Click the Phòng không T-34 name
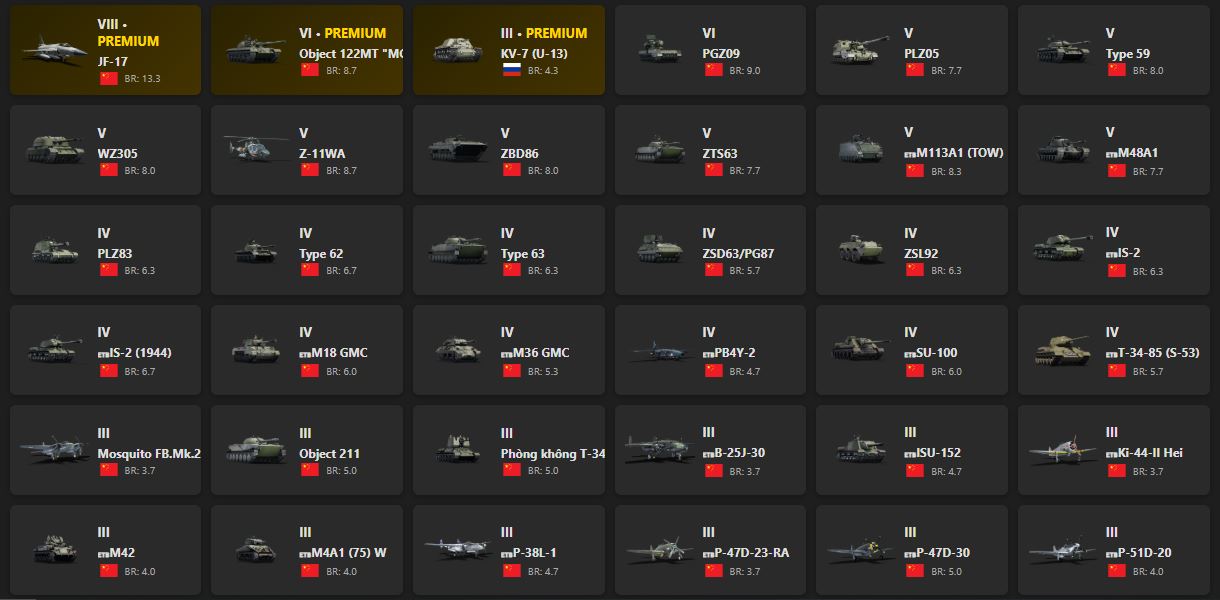1220x600 pixels. coord(553,454)
